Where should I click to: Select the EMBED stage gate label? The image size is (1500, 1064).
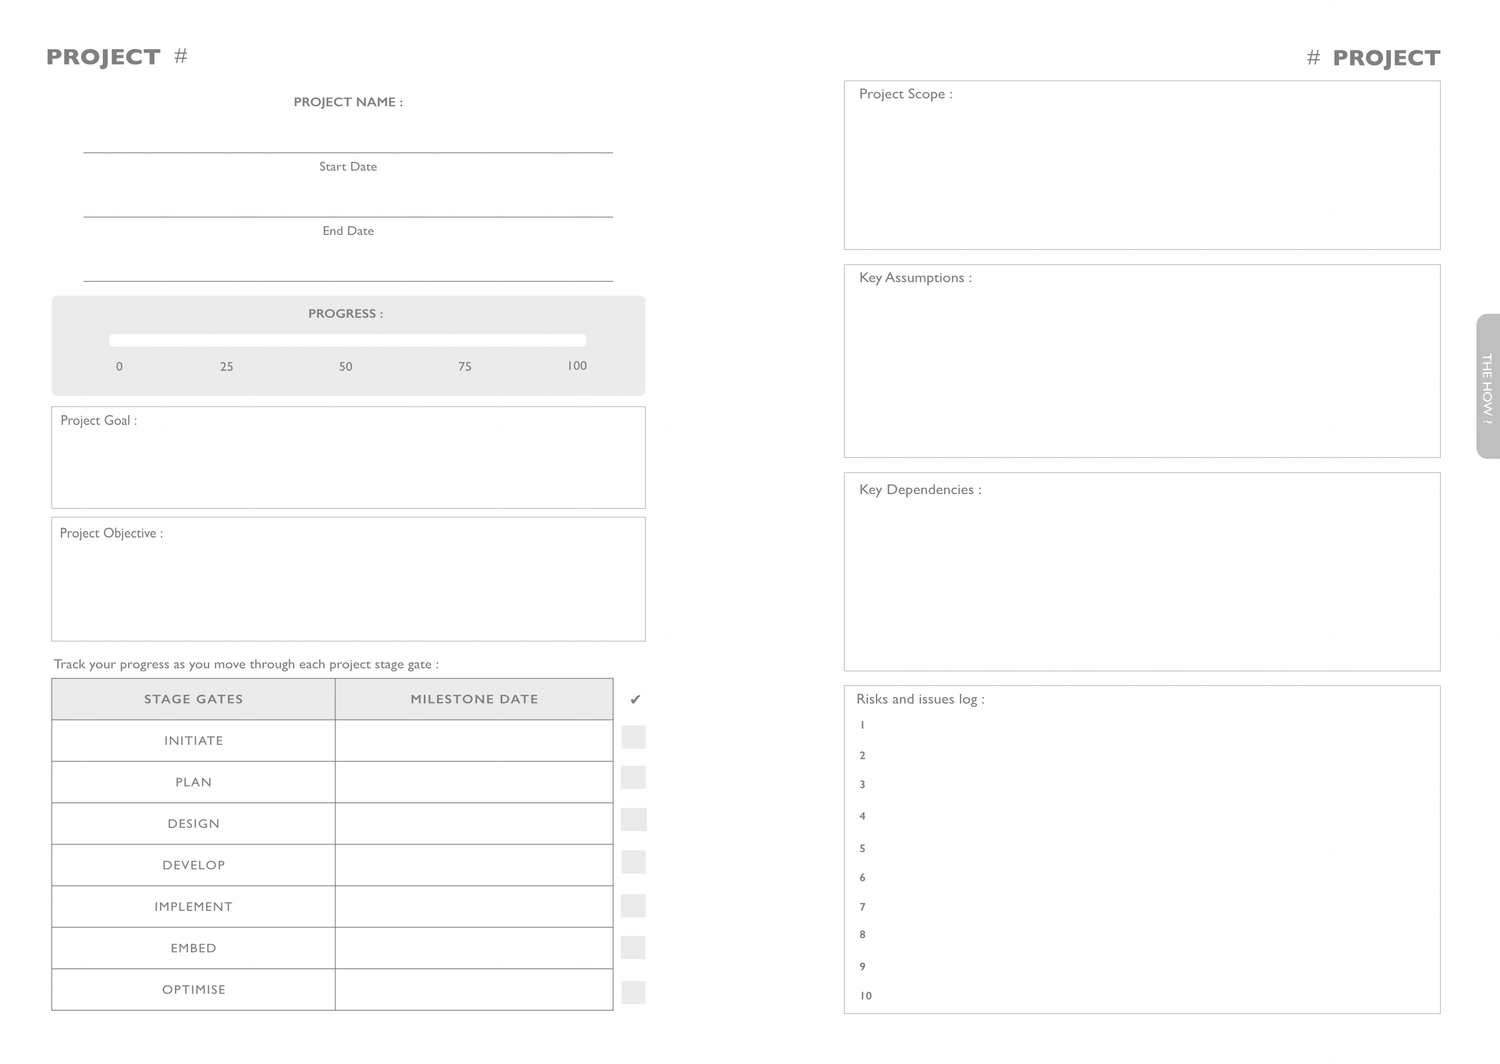click(194, 948)
